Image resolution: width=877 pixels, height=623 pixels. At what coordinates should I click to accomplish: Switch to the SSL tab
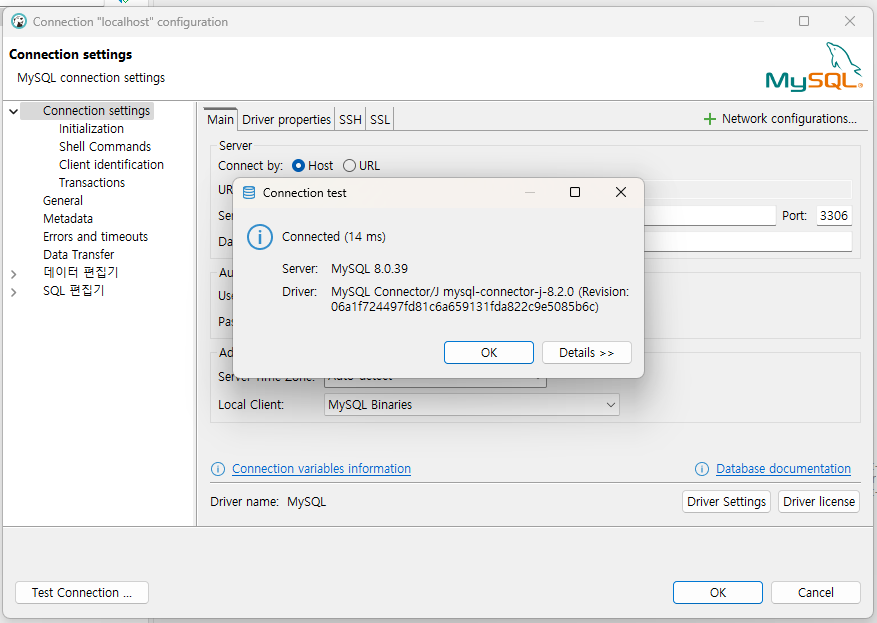[380, 119]
